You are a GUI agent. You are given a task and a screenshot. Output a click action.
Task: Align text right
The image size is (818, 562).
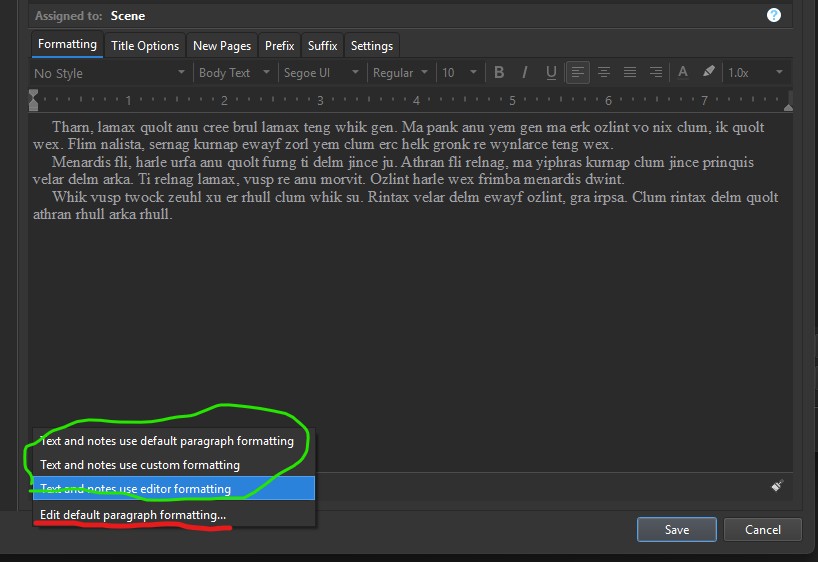[656, 73]
